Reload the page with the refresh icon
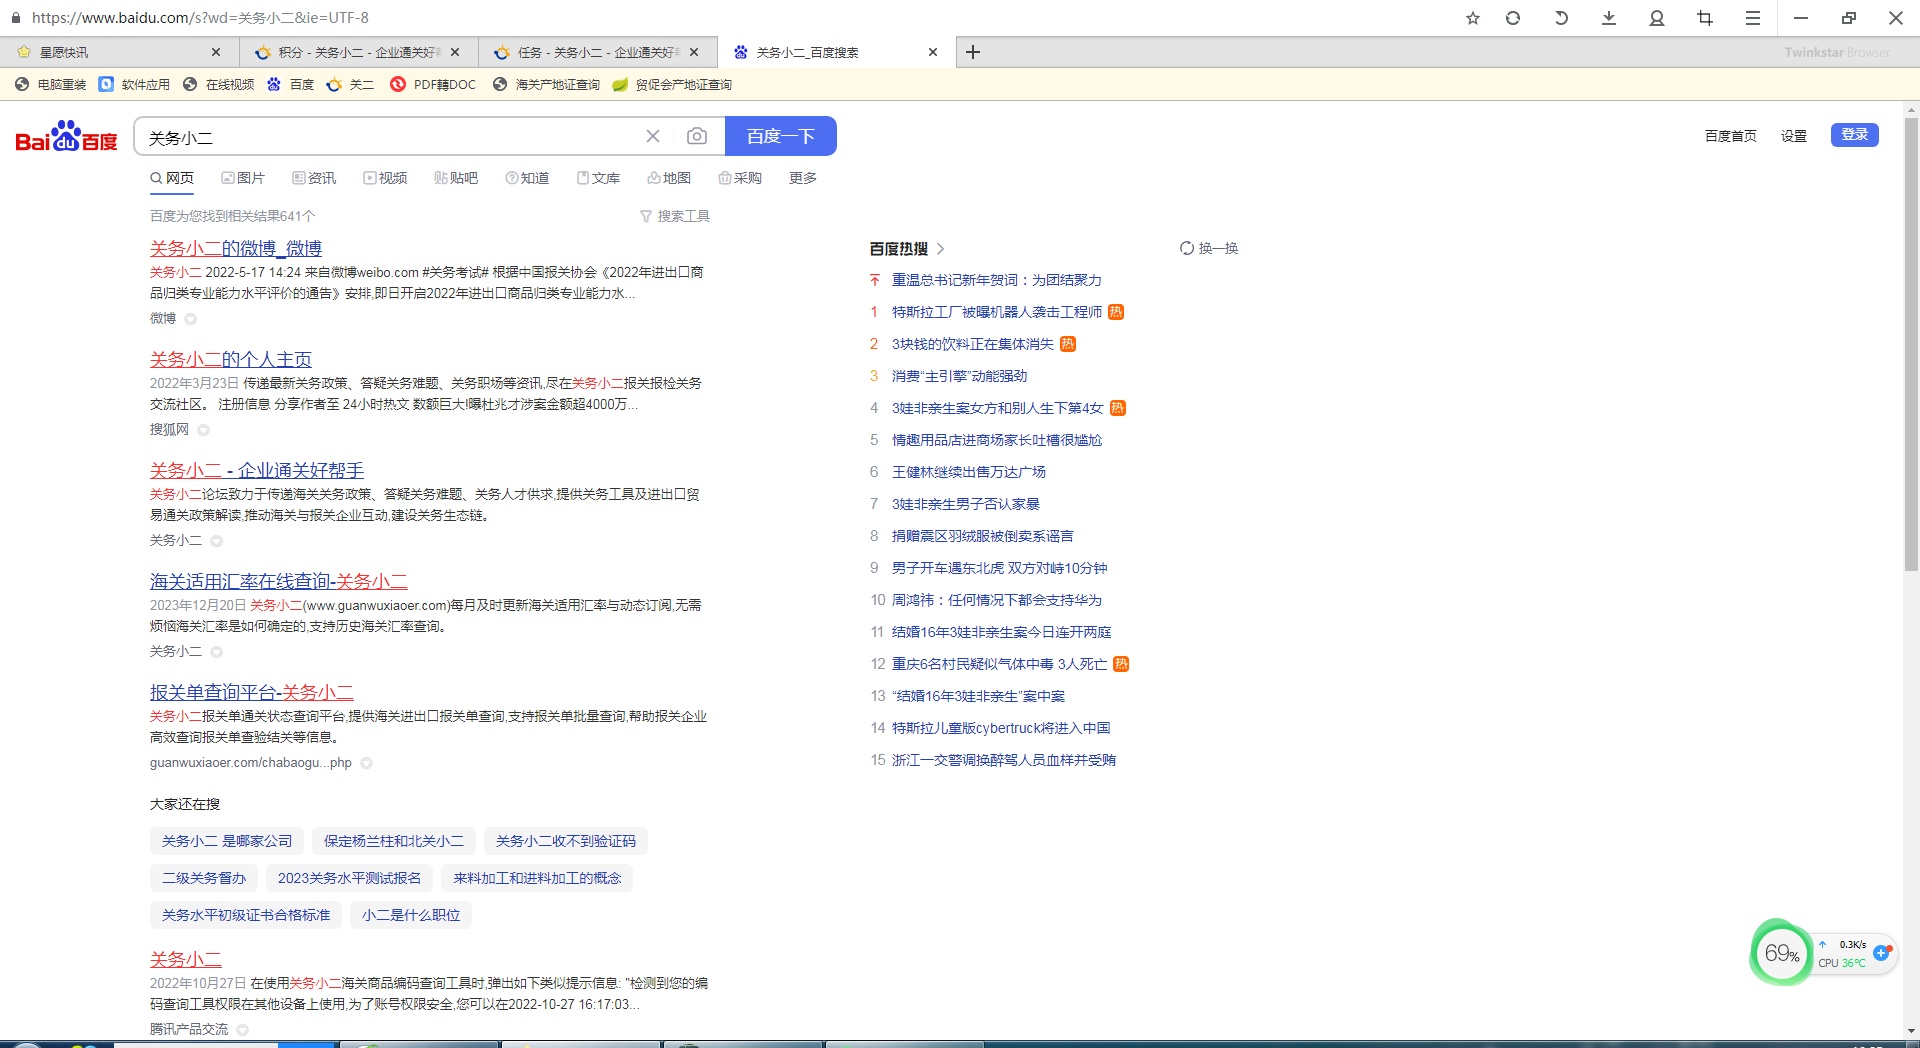 pos(1513,18)
